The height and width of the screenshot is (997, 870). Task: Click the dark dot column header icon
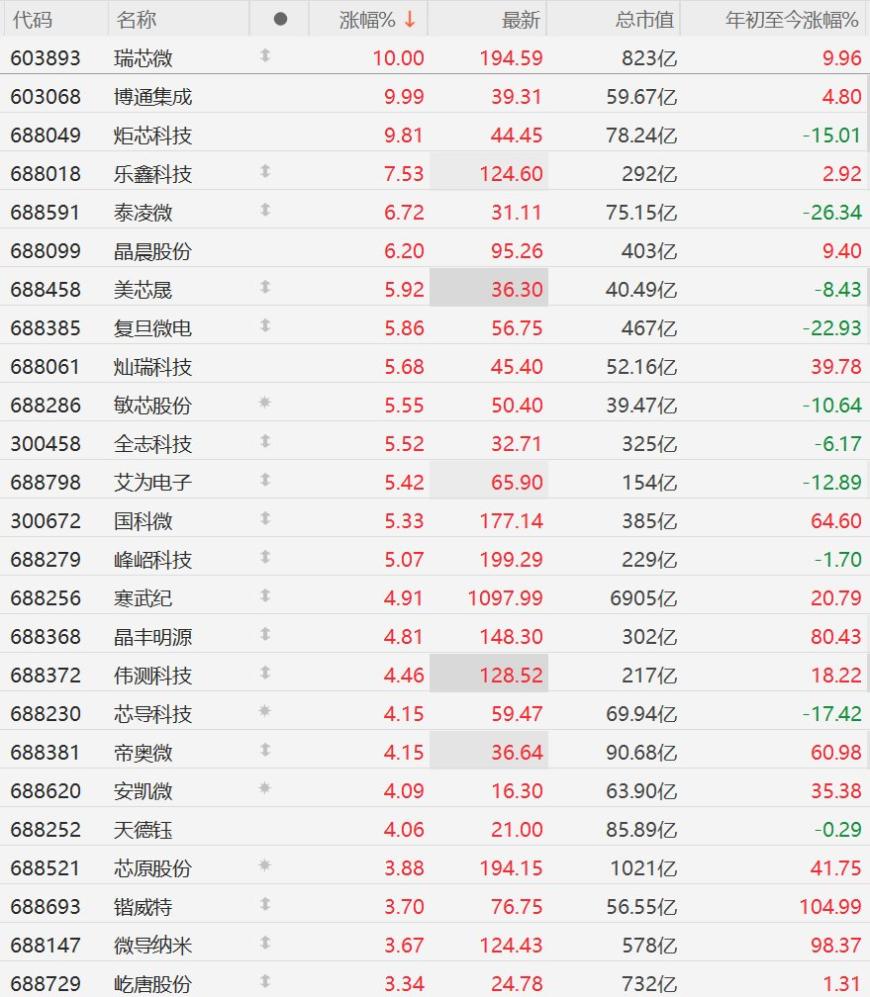click(x=280, y=20)
